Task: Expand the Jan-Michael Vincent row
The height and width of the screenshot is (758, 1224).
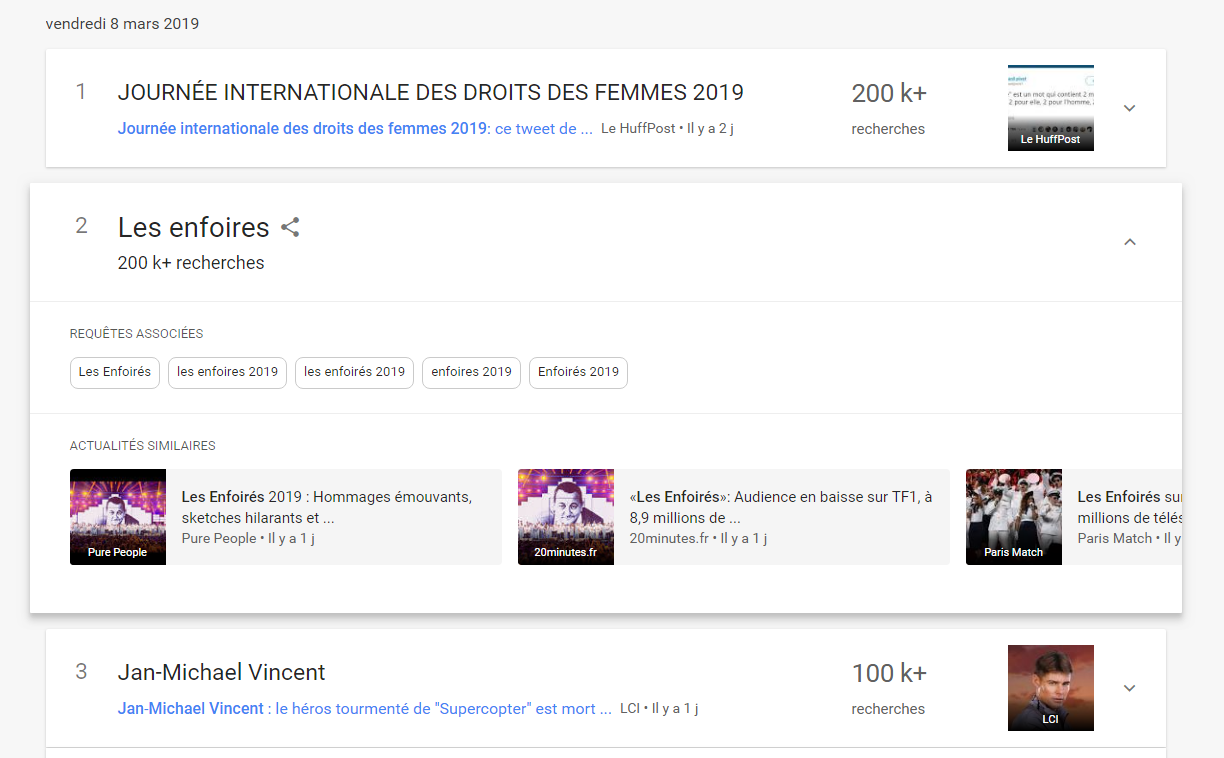Action: coord(1130,688)
